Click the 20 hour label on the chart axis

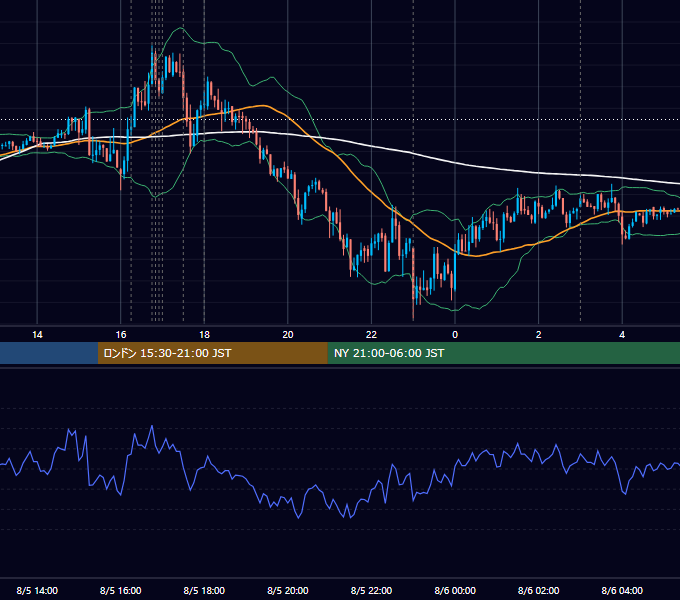[x=288, y=335]
